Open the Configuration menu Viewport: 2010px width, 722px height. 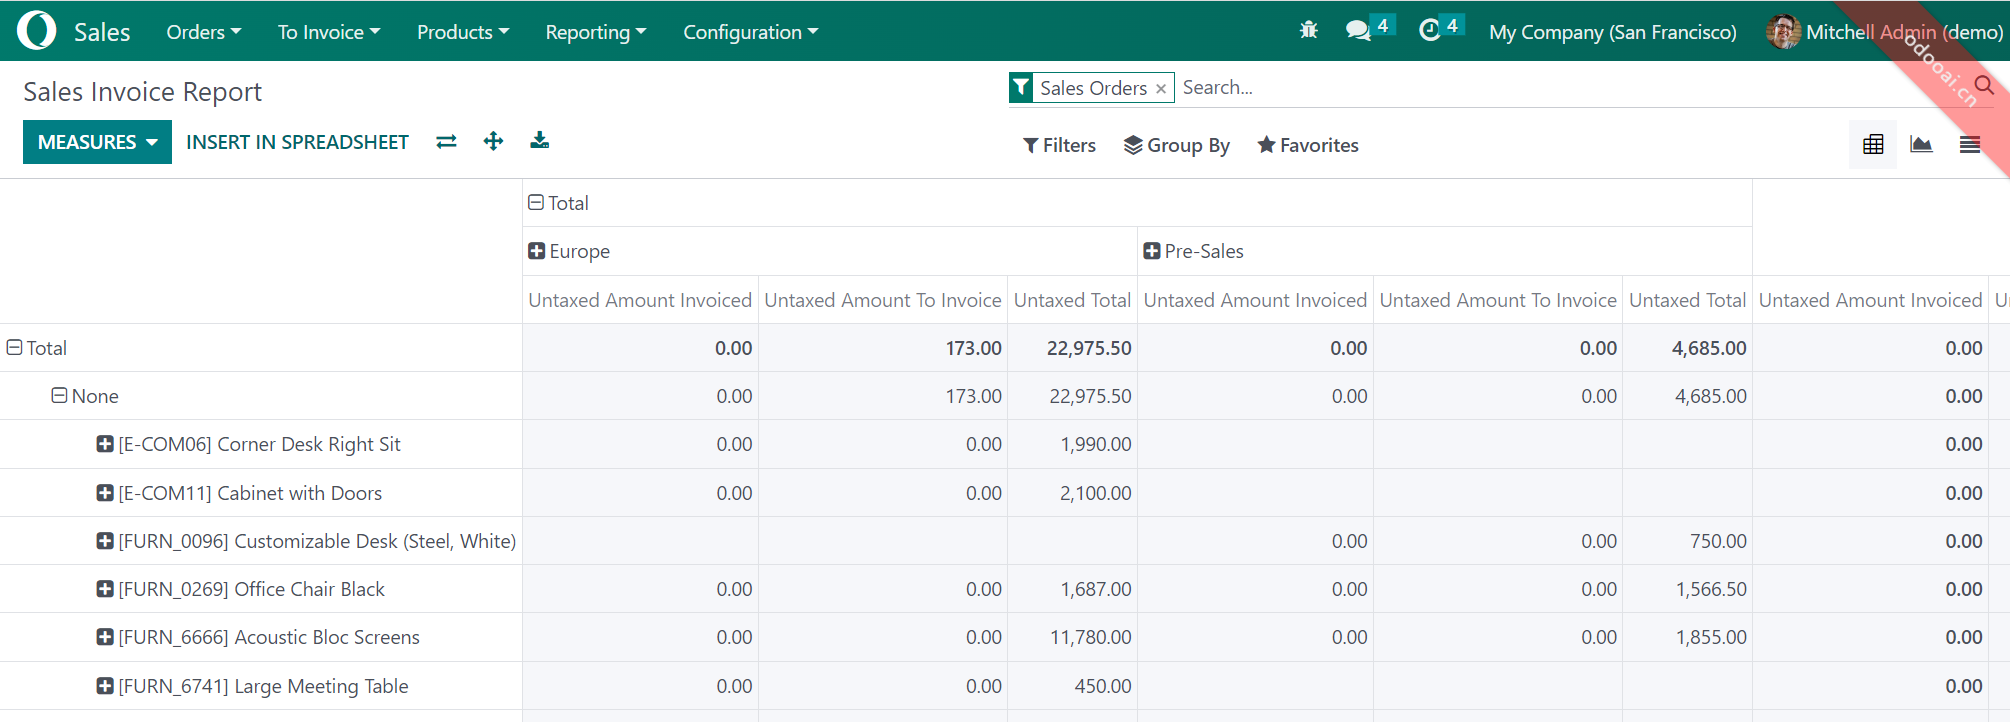click(750, 32)
